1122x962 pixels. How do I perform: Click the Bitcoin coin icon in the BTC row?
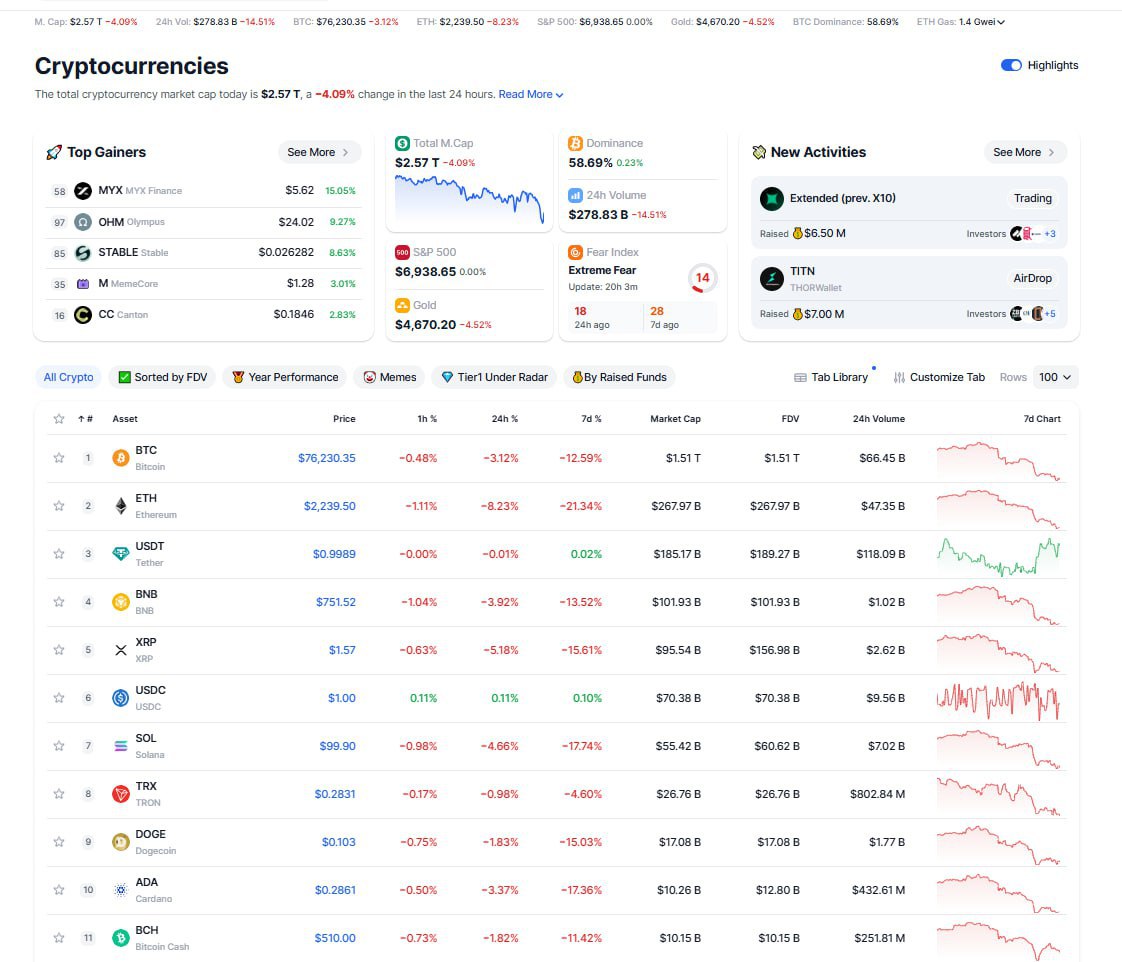(x=121, y=458)
